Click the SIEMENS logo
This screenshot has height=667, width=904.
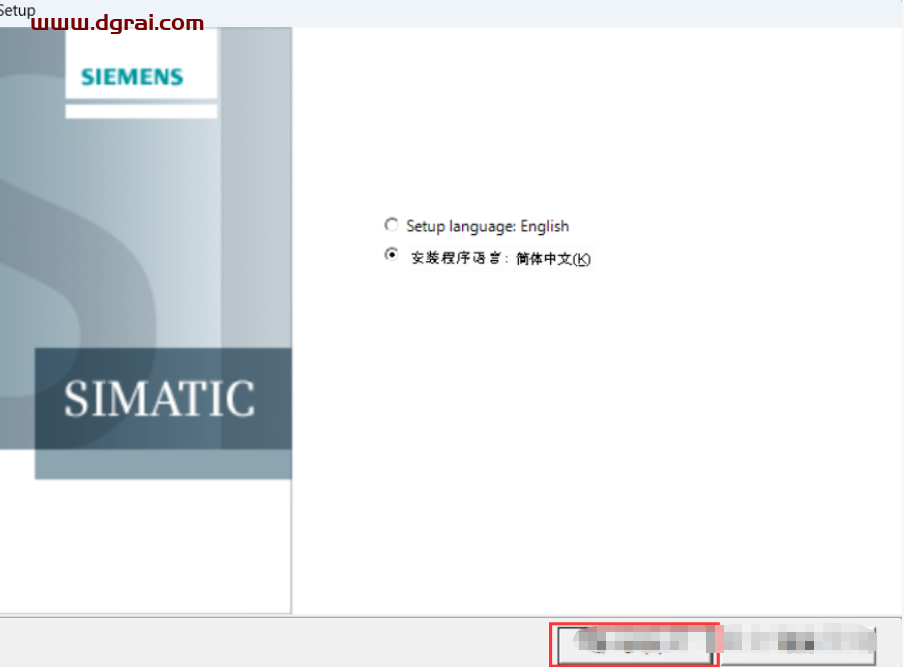tap(132, 77)
